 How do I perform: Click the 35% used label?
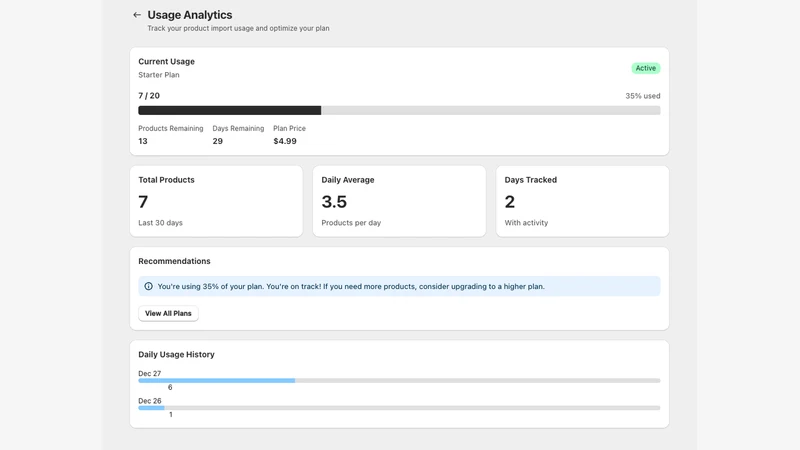(x=642, y=96)
